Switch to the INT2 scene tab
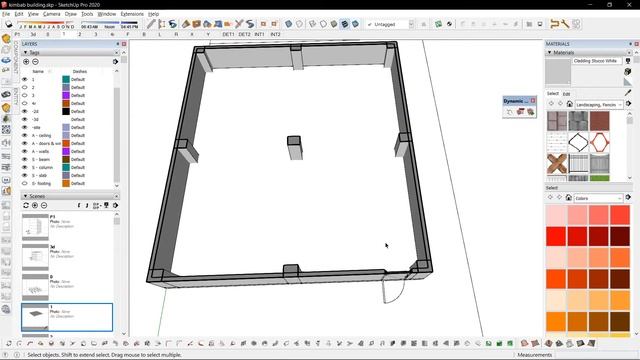The width and height of the screenshot is (640, 360). [276, 34]
